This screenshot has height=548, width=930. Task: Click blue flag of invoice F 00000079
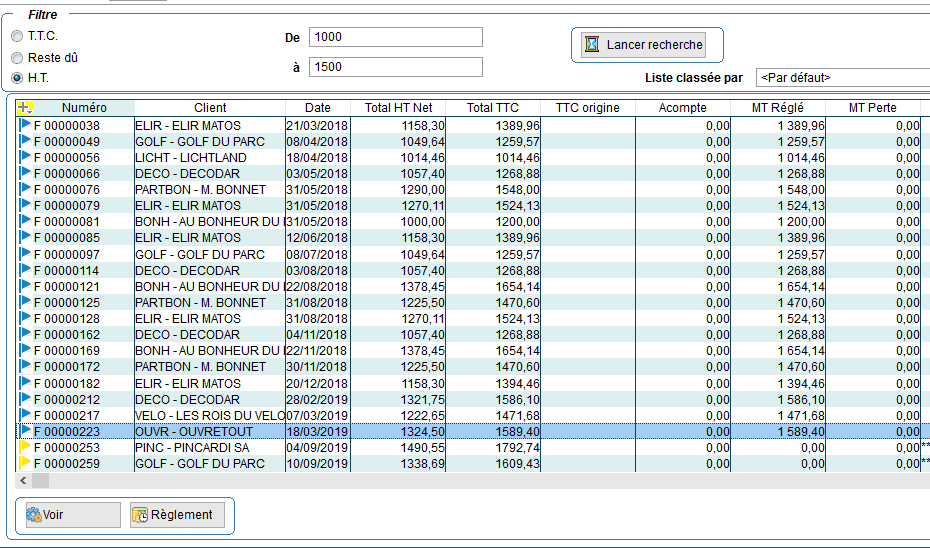(25, 205)
